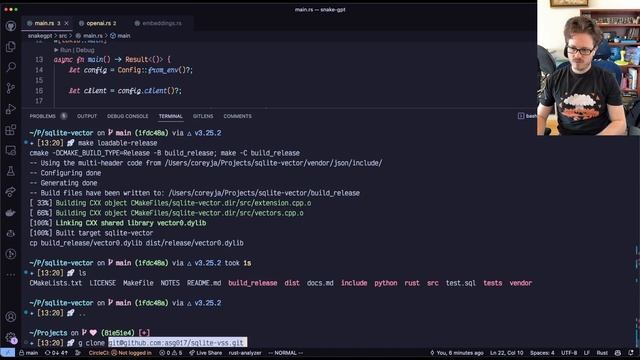Image resolution: width=640 pixels, height=360 pixels.
Task: Open the Remote Explorer monitor icon
Action: coord(11,150)
